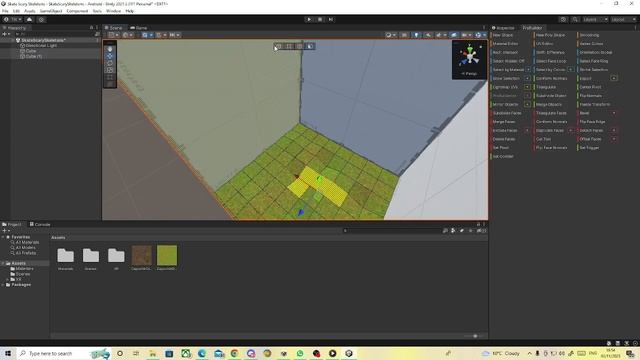Select the Rect transform tool in scene
Image resolution: width=640 pixels, height=360 pixels.
point(110,77)
